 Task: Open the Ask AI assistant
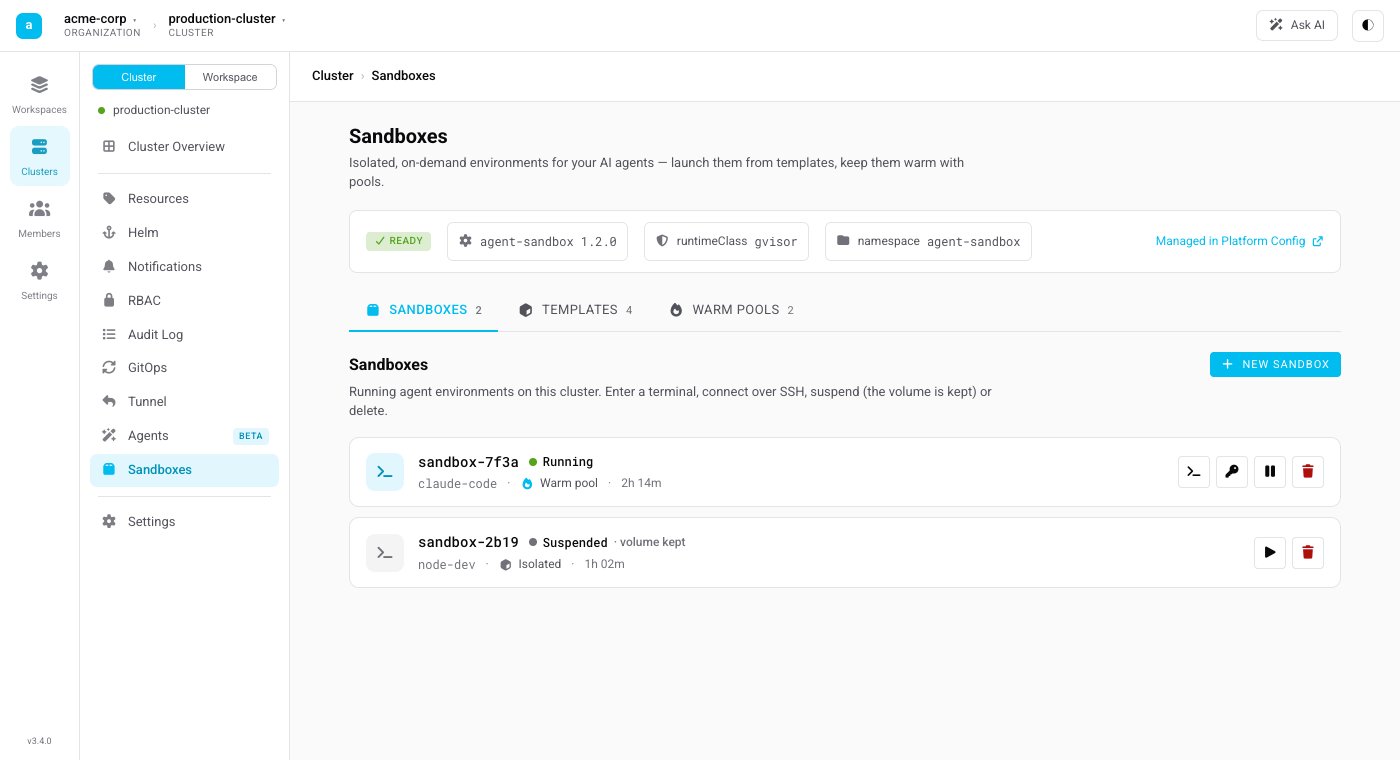tap(1297, 25)
